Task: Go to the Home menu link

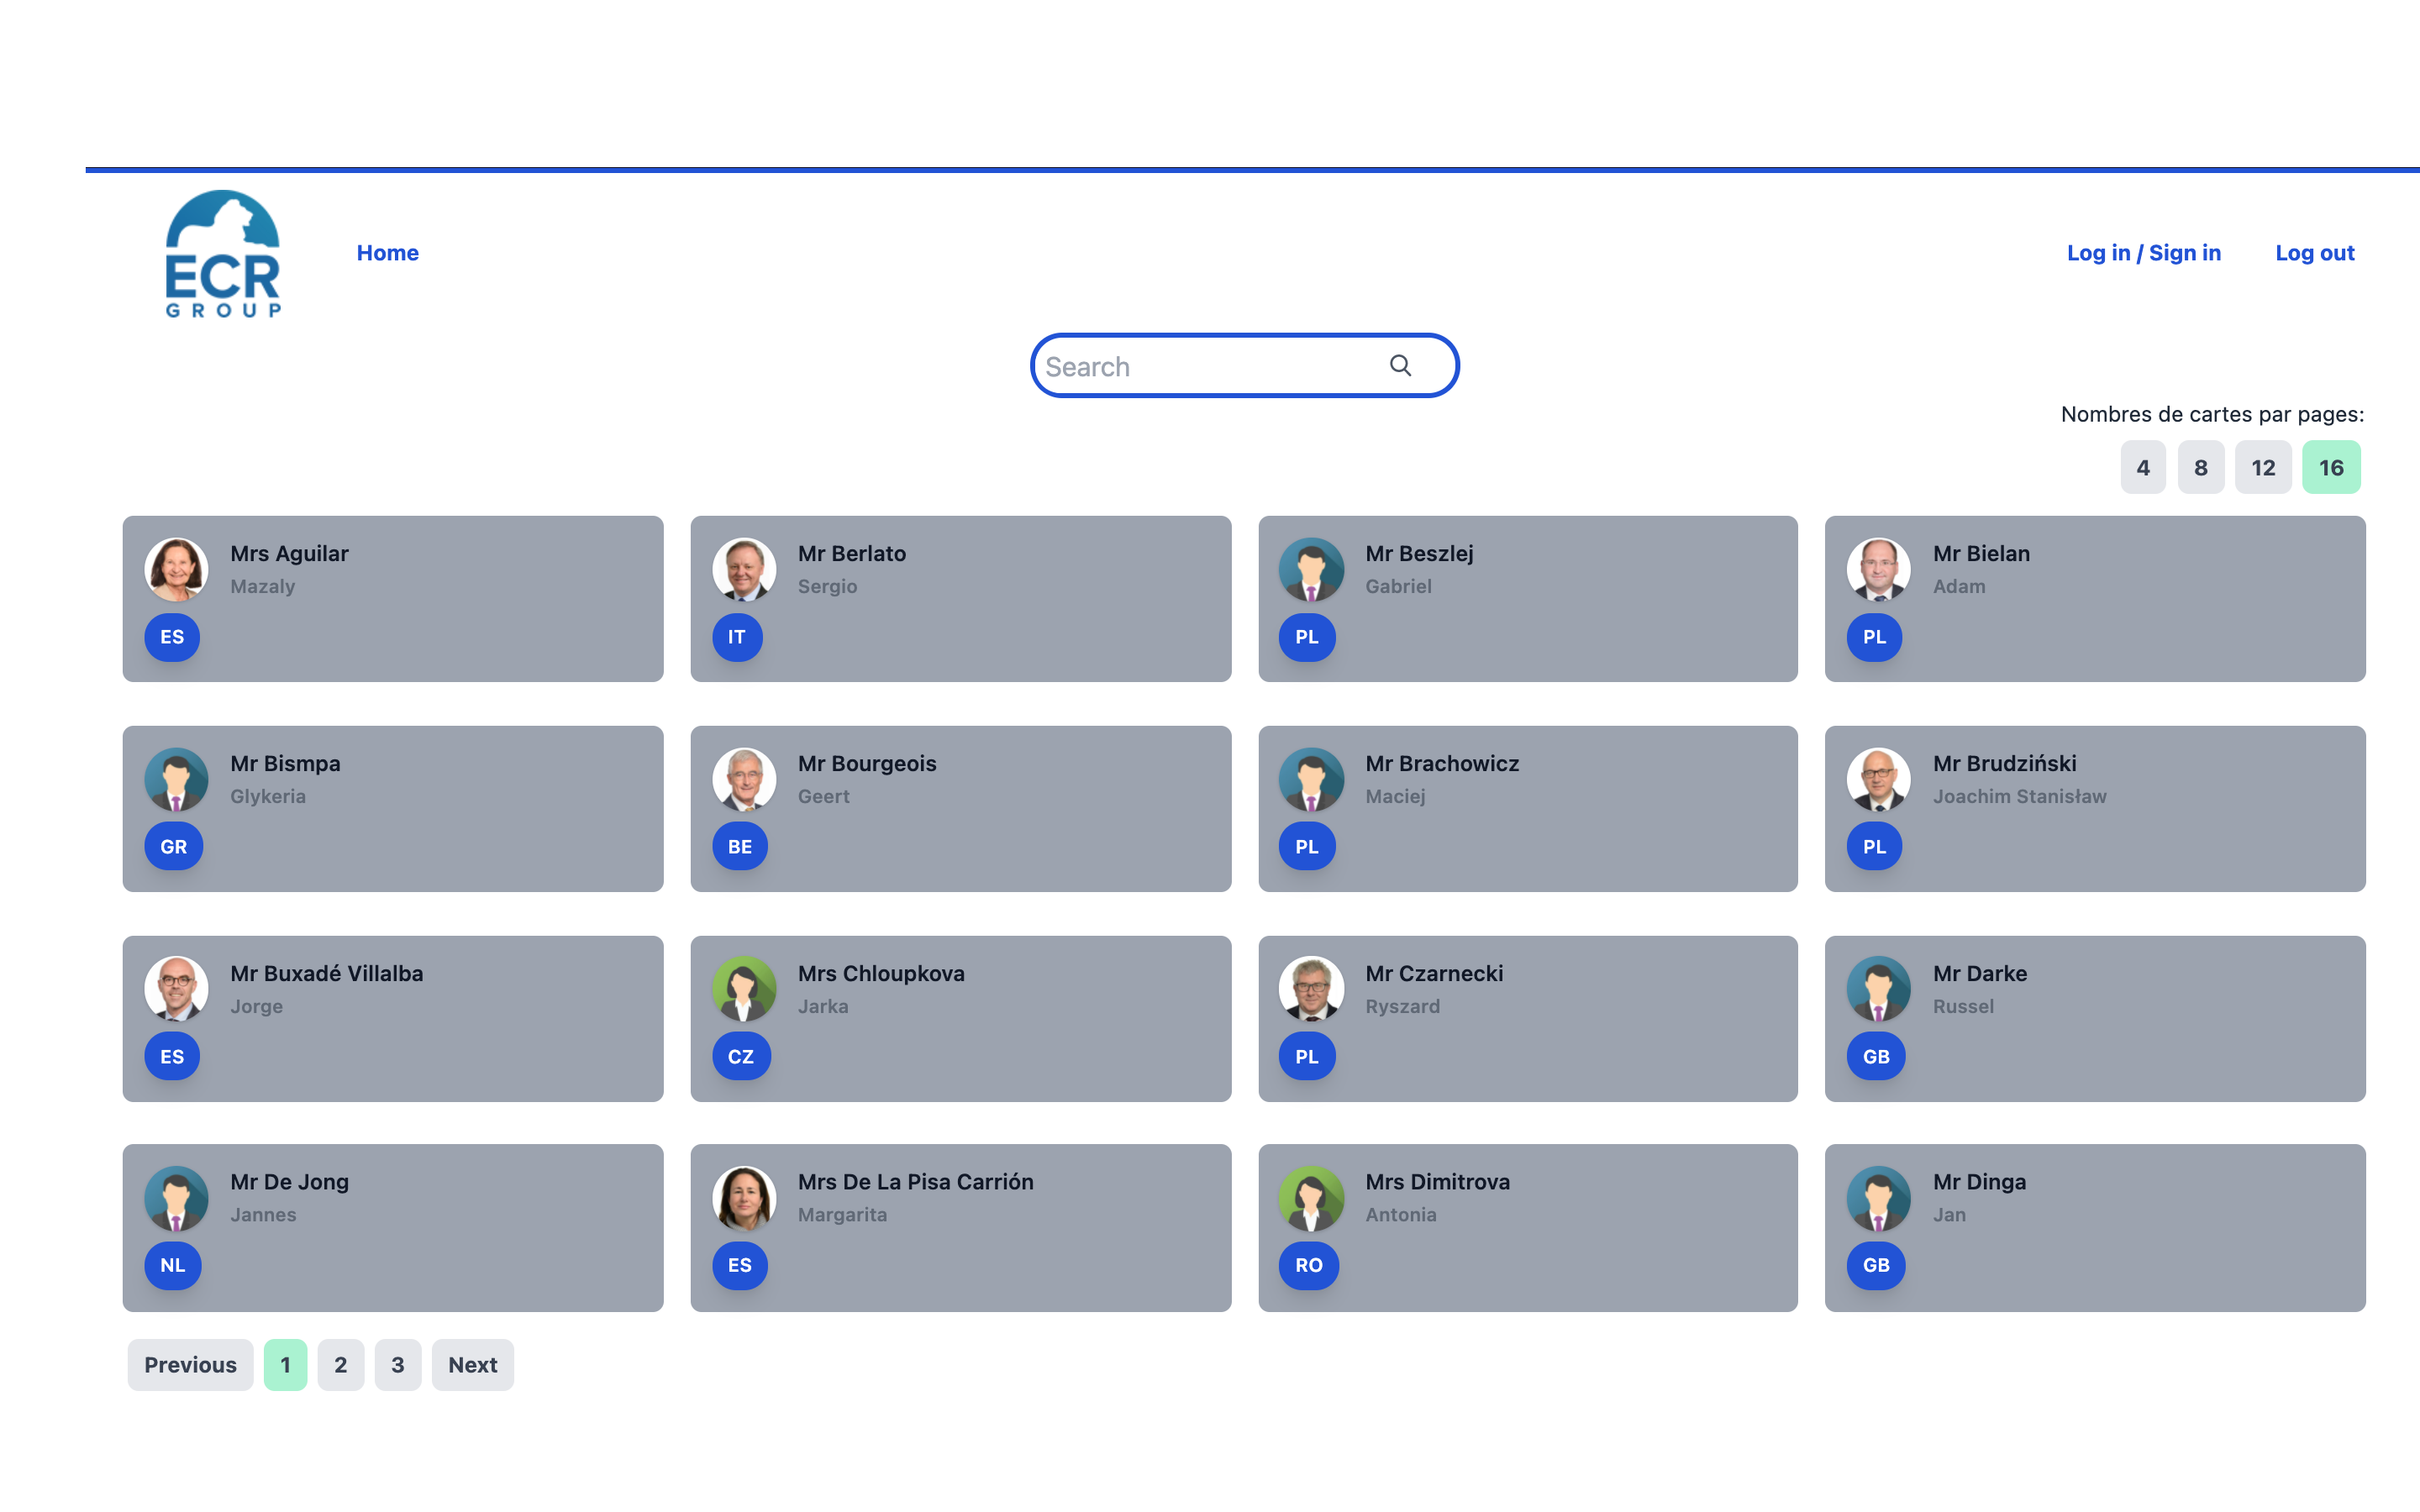Action: click(x=388, y=253)
